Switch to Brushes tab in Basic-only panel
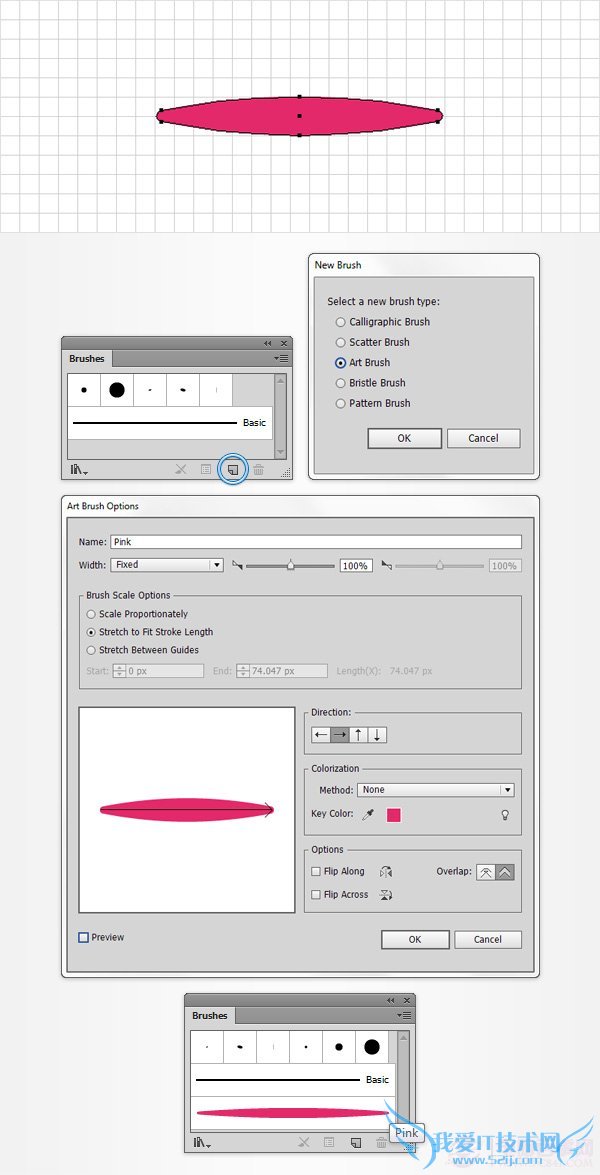600x1175 pixels. [87, 359]
